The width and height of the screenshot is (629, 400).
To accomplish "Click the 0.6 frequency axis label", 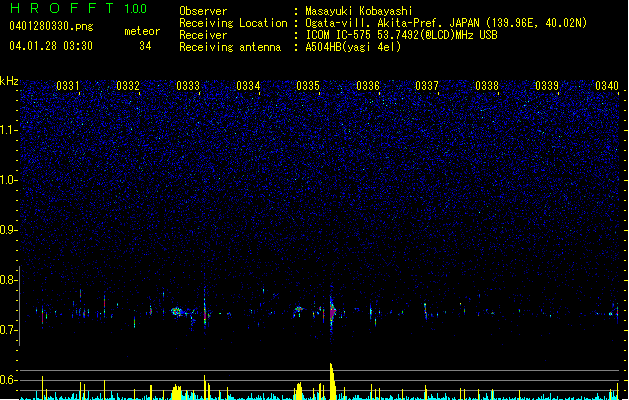I will (x=8, y=380).
